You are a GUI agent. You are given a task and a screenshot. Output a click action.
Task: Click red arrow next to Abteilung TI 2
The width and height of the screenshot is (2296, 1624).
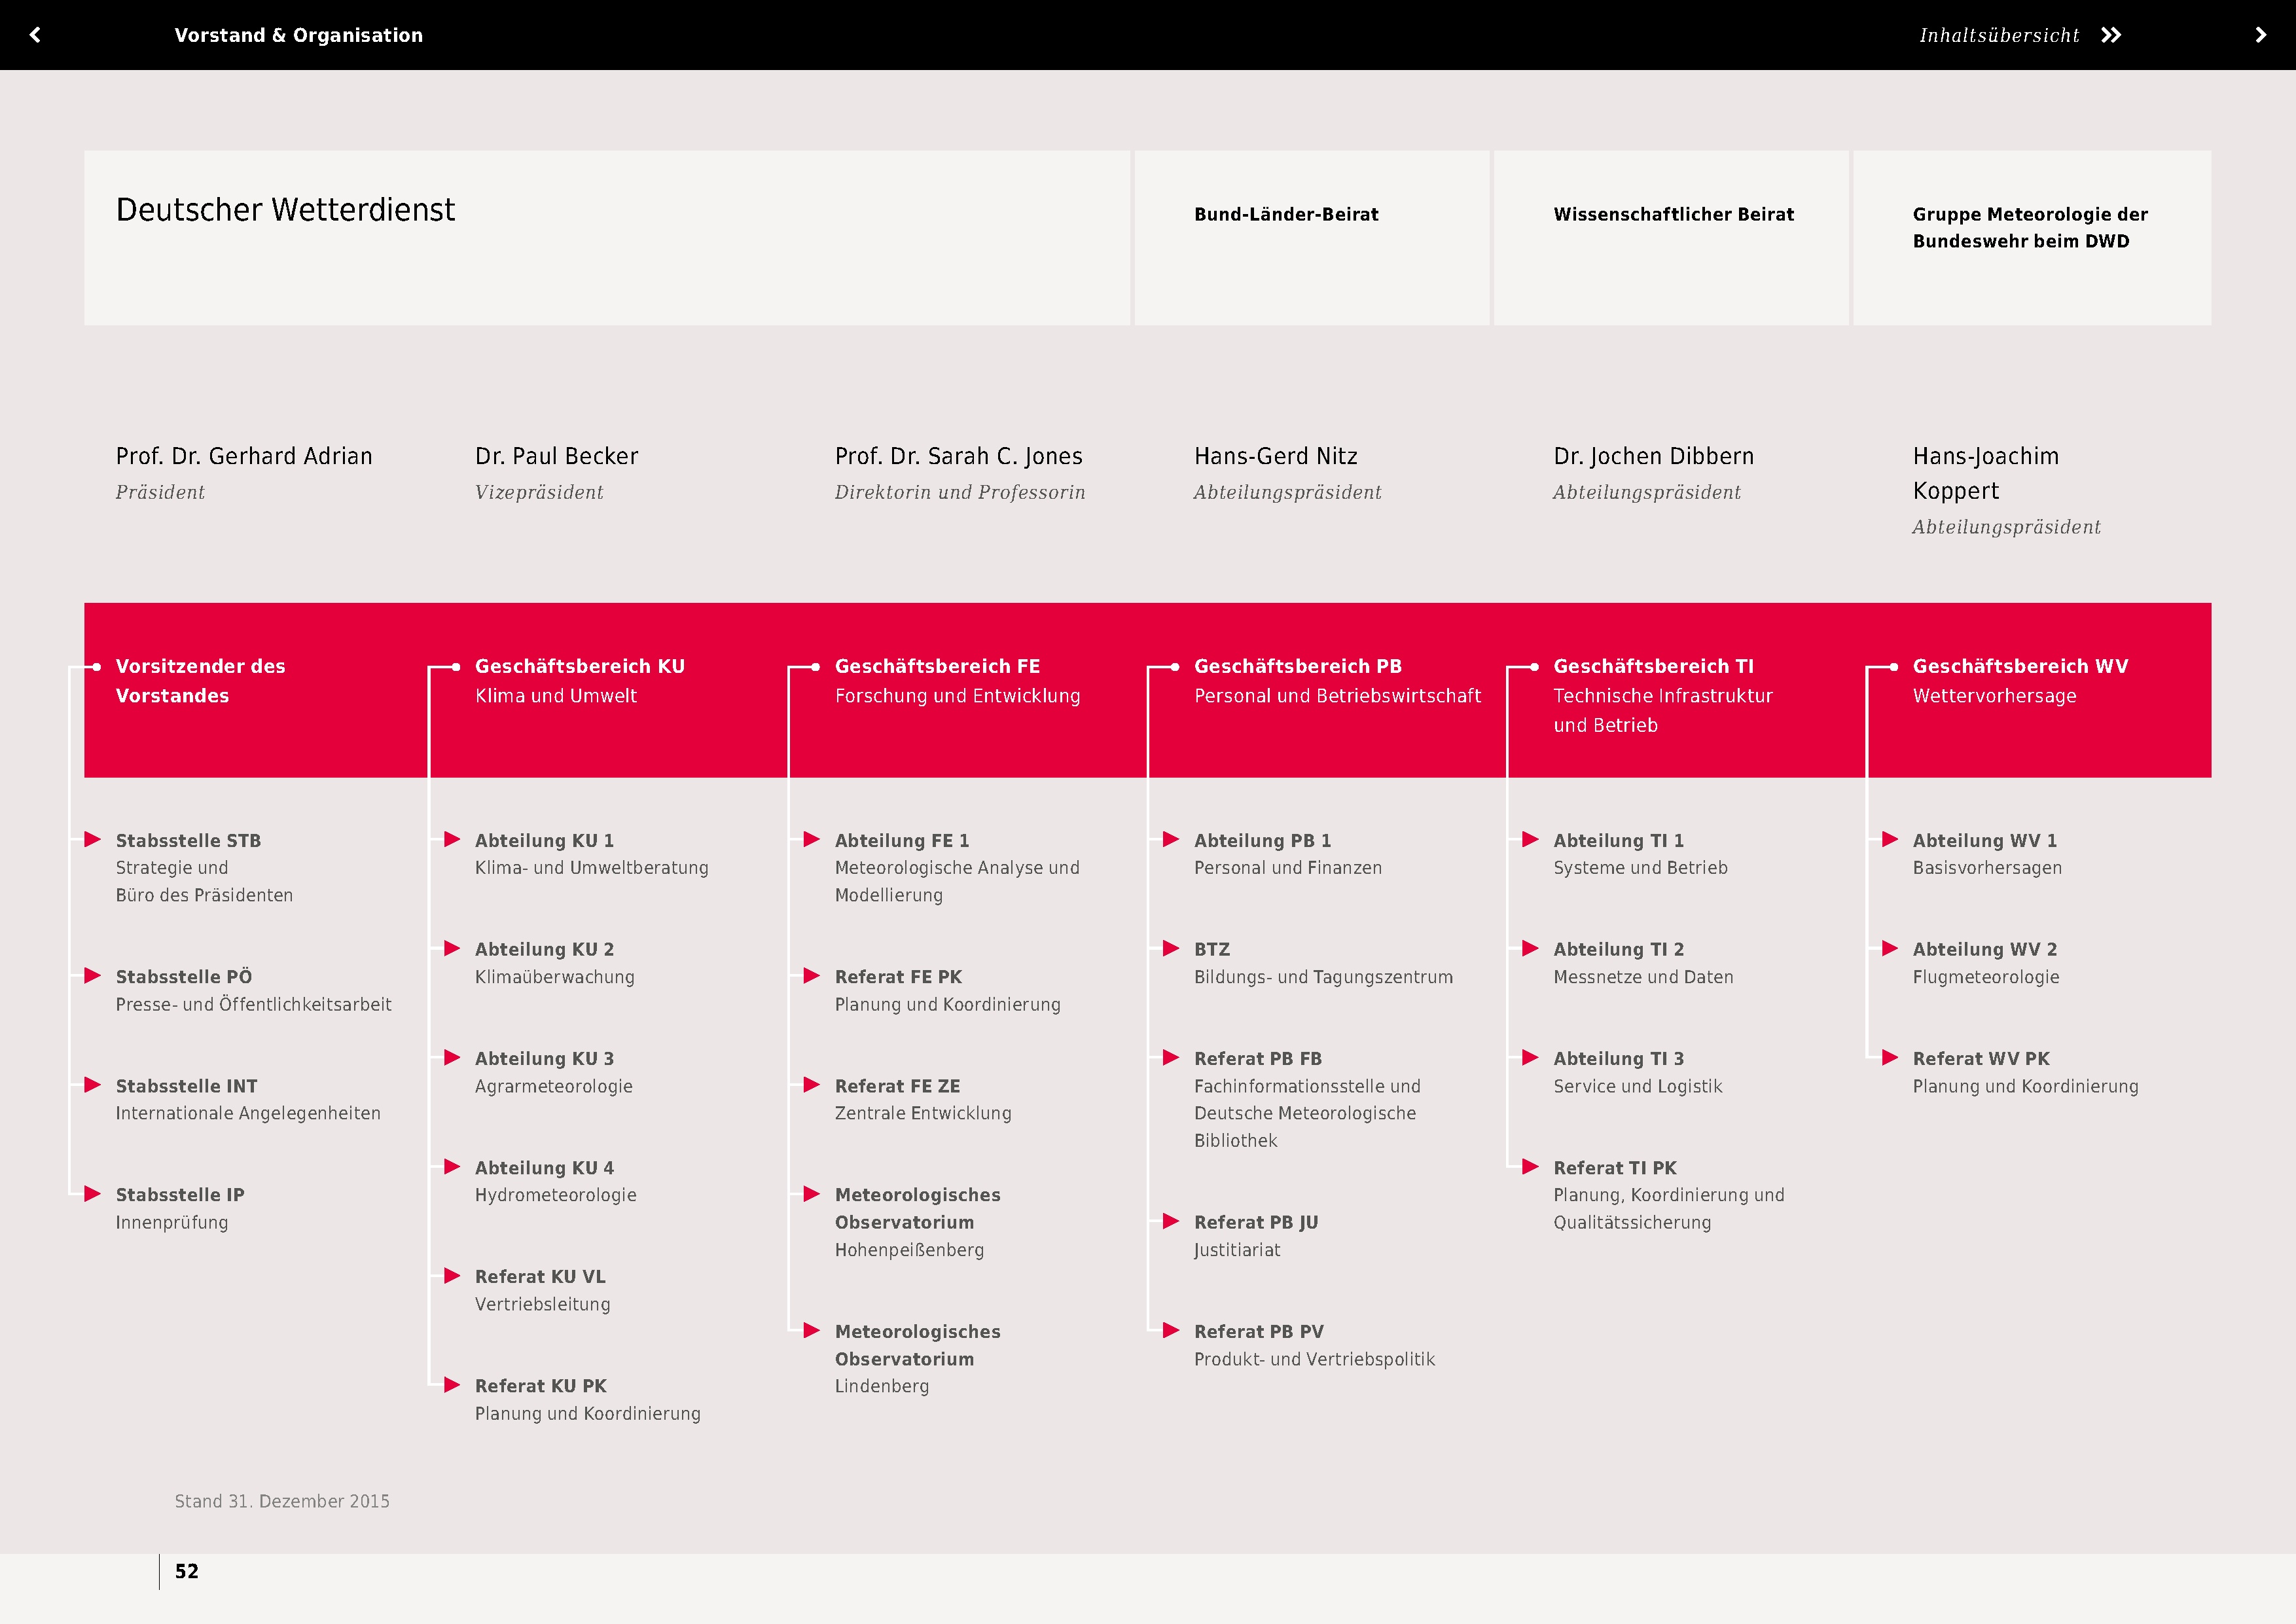tap(1530, 948)
